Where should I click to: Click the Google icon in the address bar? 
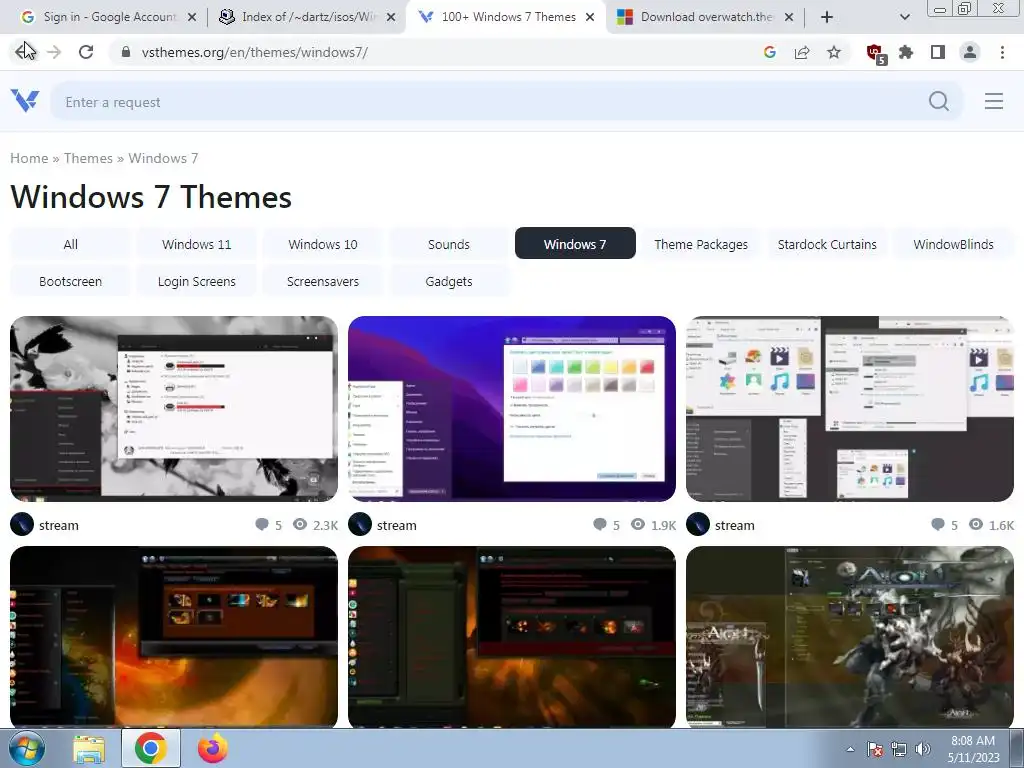pos(769,52)
